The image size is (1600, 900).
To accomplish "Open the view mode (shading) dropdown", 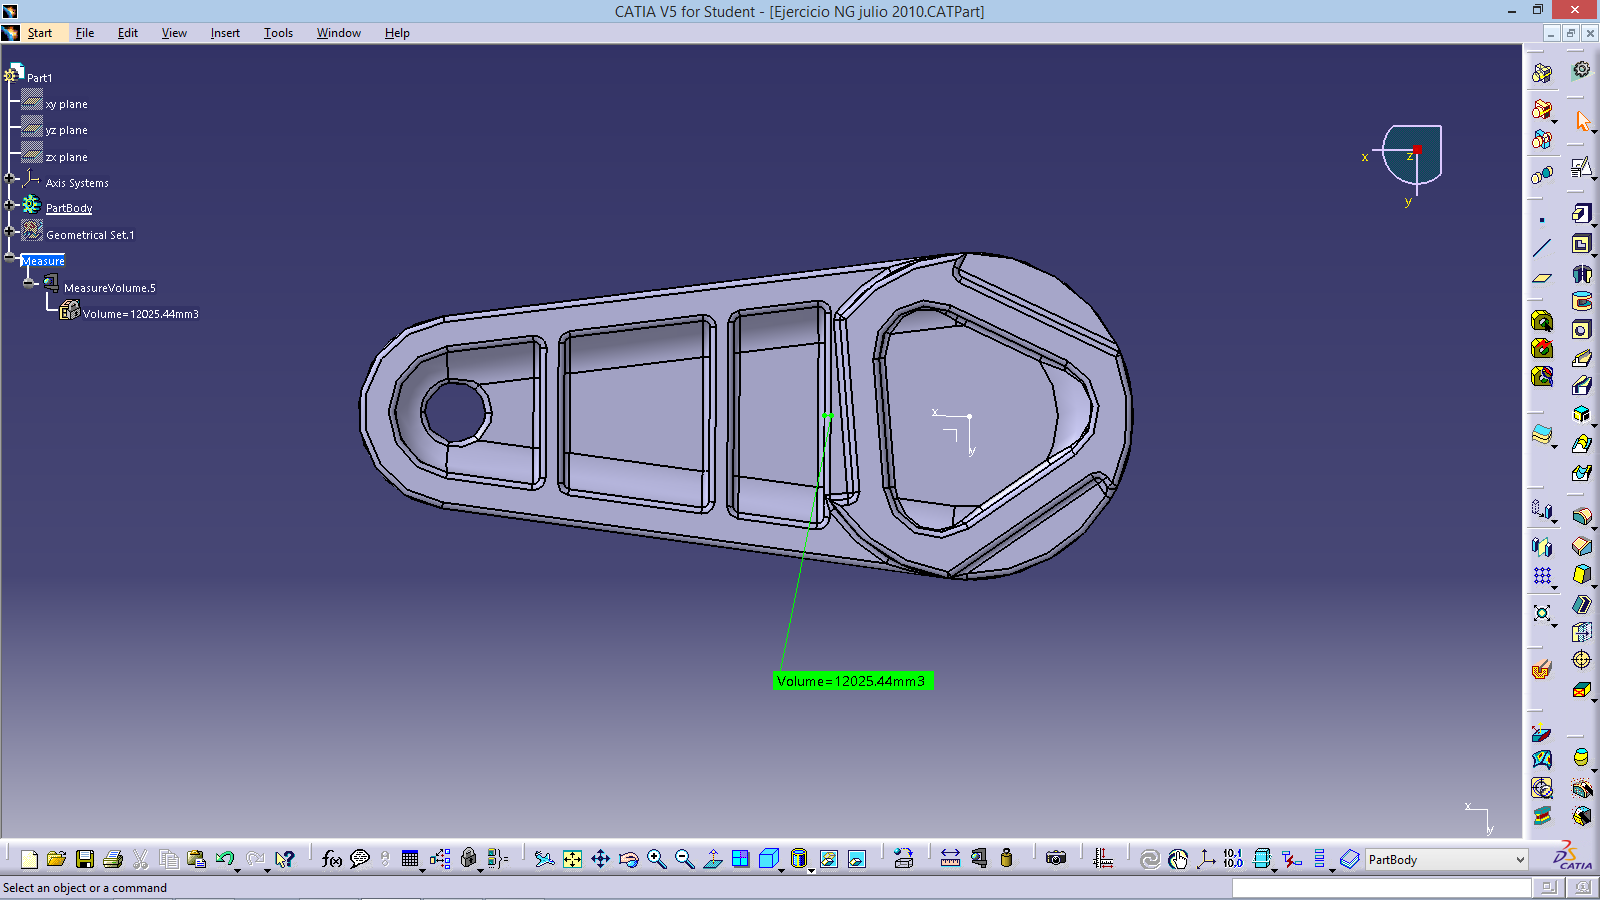I will coord(811,870).
